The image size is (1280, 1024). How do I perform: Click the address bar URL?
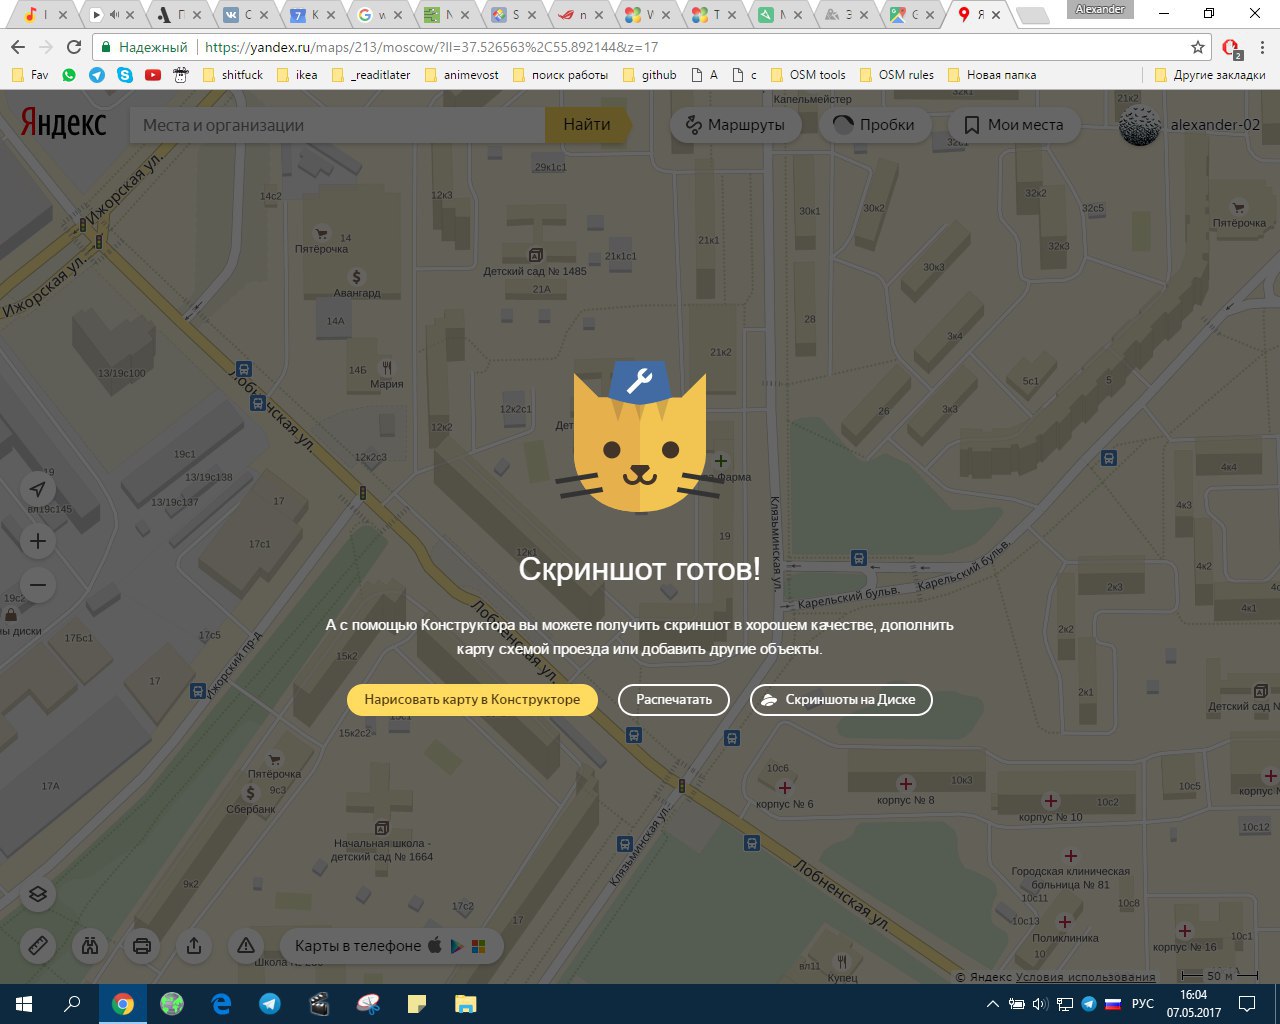pyautogui.click(x=431, y=47)
